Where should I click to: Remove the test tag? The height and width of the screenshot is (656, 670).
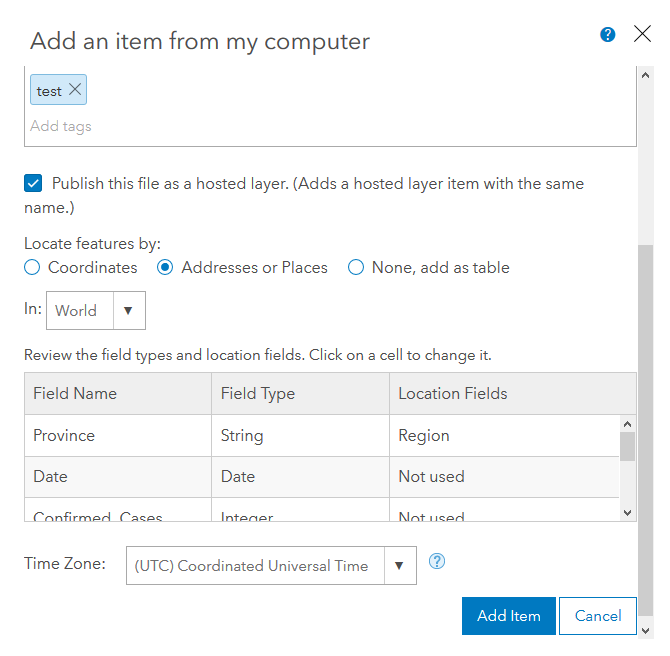75,90
